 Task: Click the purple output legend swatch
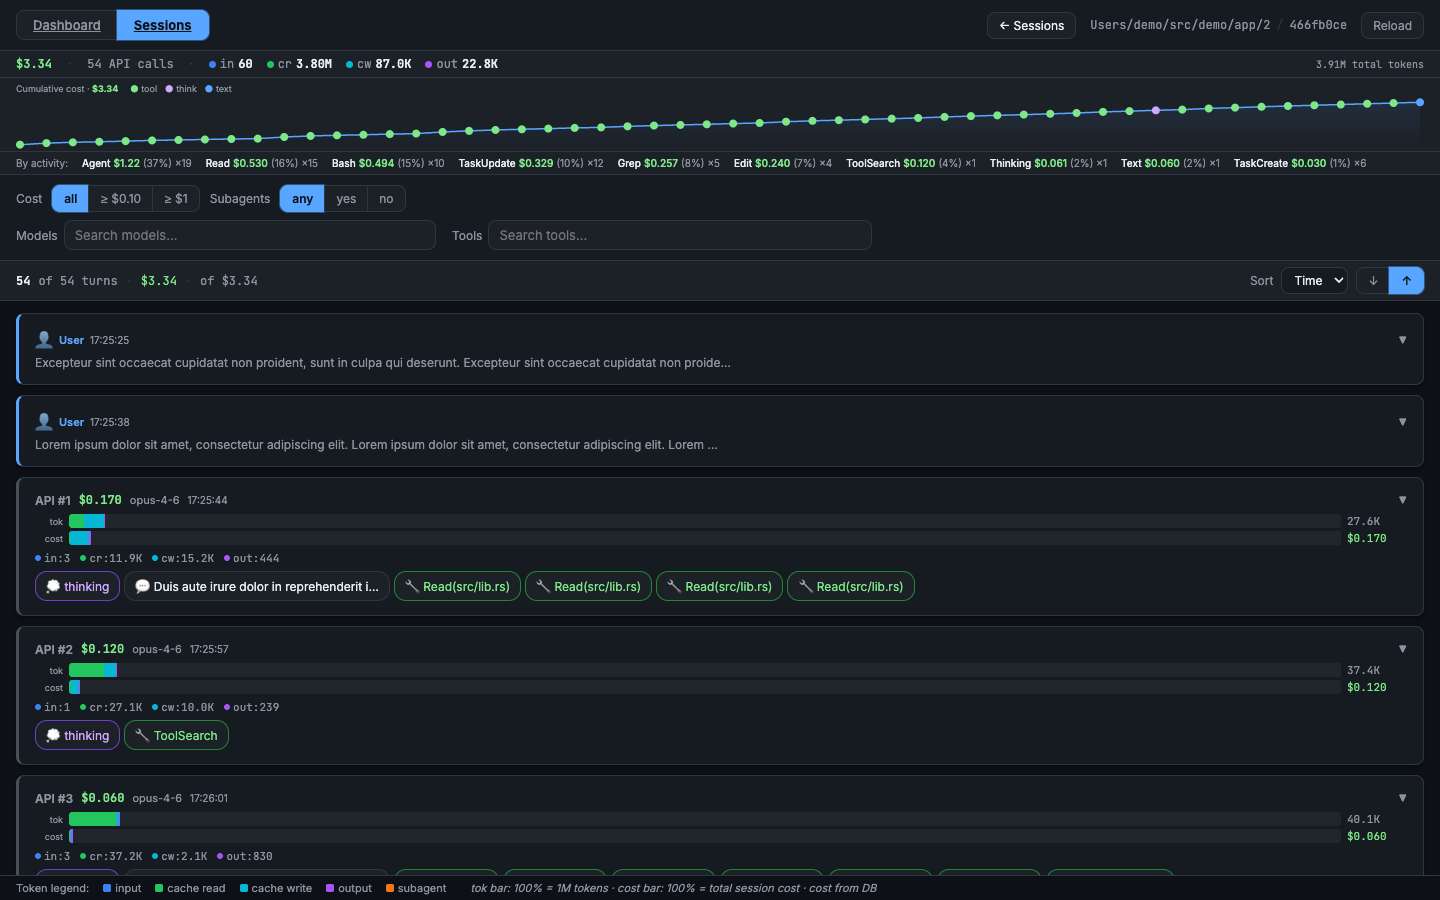click(x=330, y=888)
